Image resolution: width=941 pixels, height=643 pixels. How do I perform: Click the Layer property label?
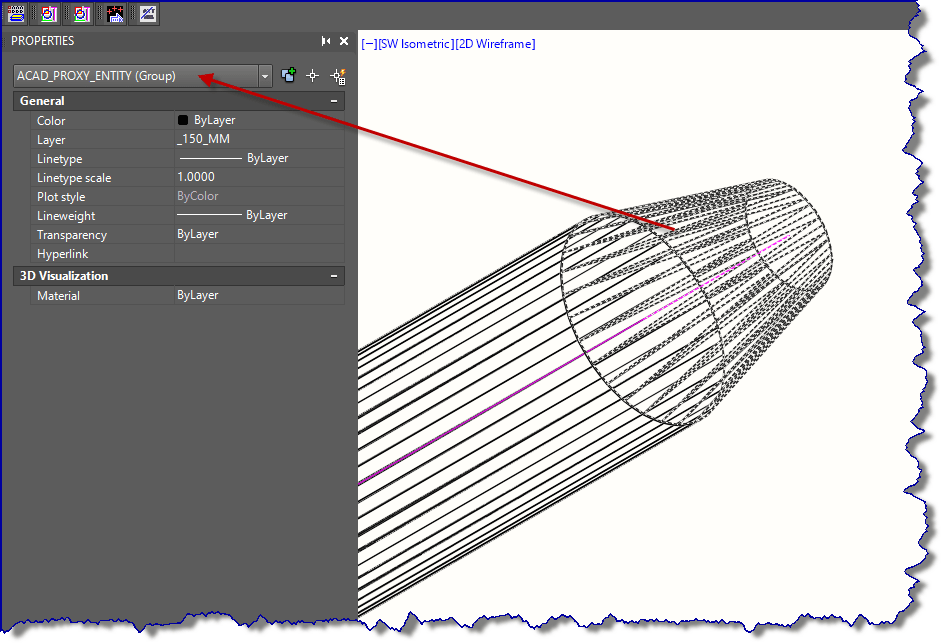coord(51,140)
